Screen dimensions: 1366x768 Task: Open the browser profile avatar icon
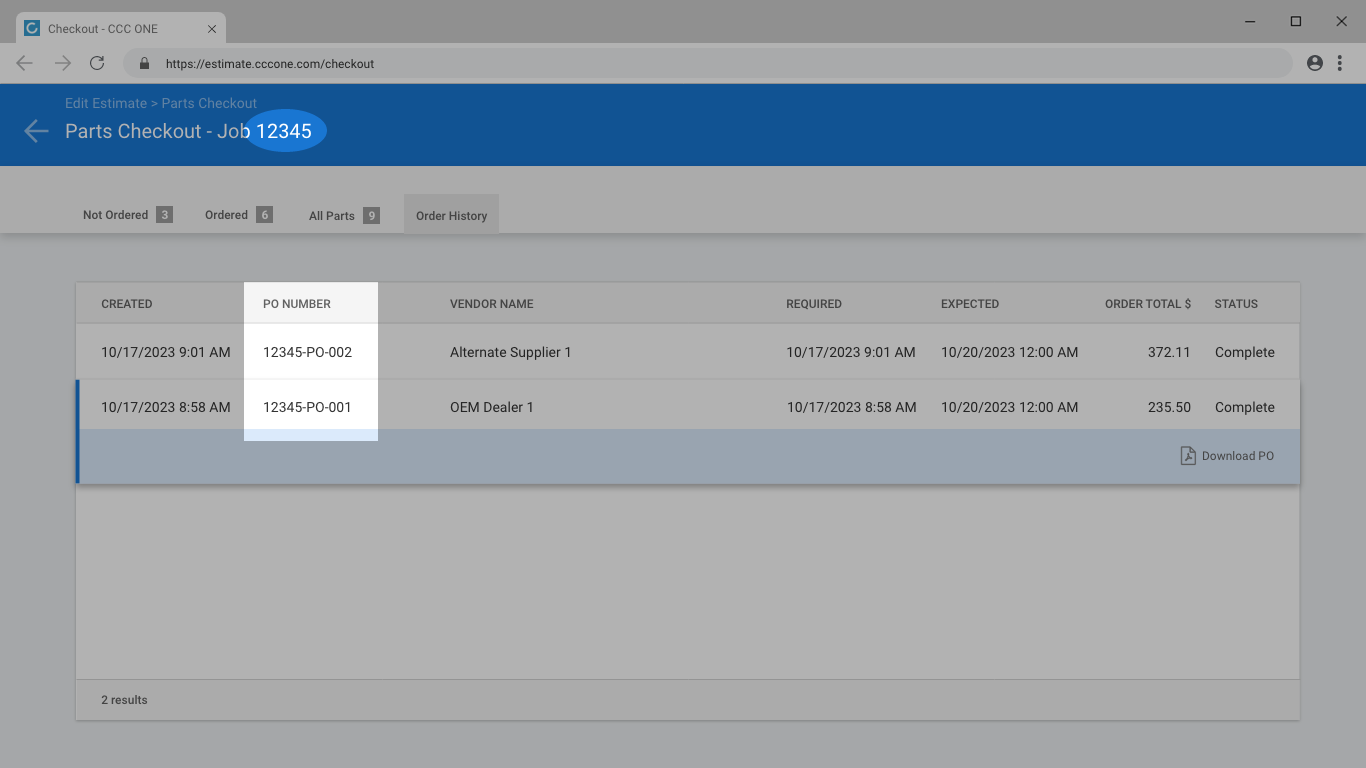(1315, 63)
